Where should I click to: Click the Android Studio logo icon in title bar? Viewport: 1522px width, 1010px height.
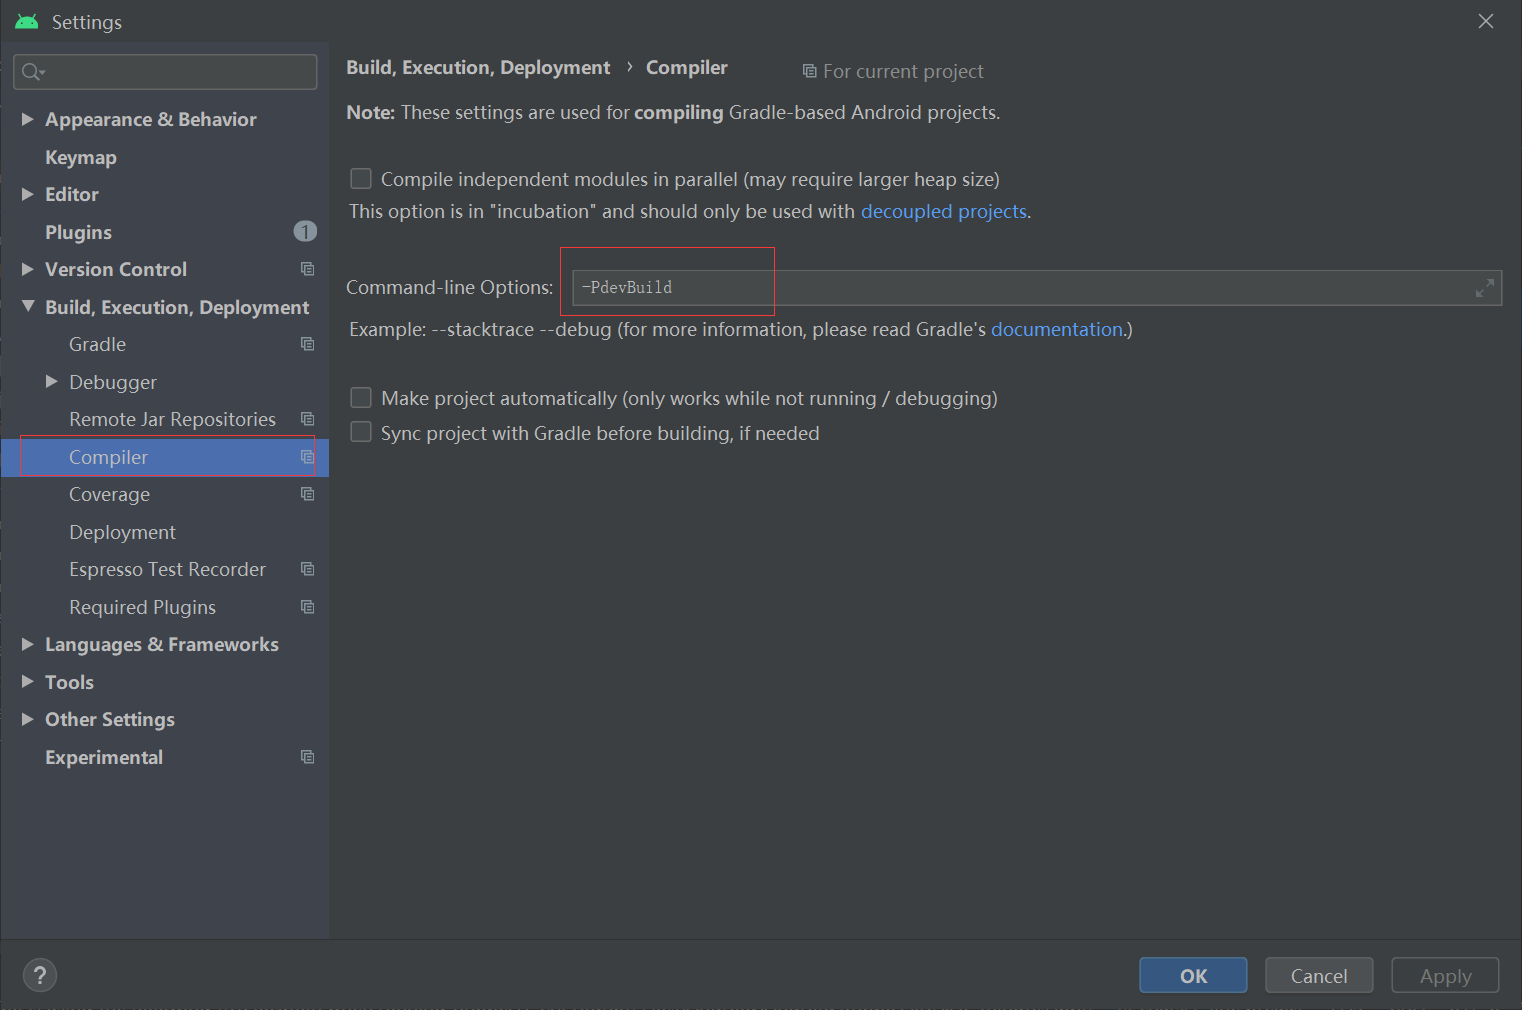tap(27, 21)
